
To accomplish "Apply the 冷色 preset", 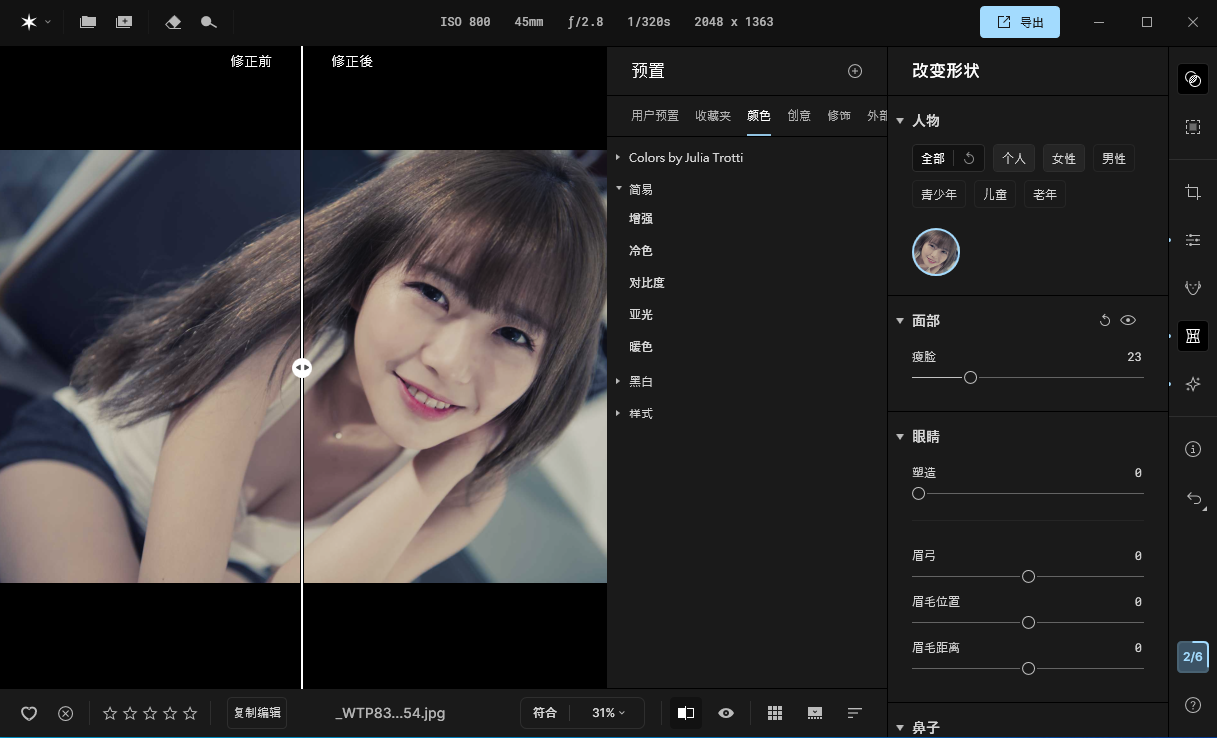I will pos(641,251).
